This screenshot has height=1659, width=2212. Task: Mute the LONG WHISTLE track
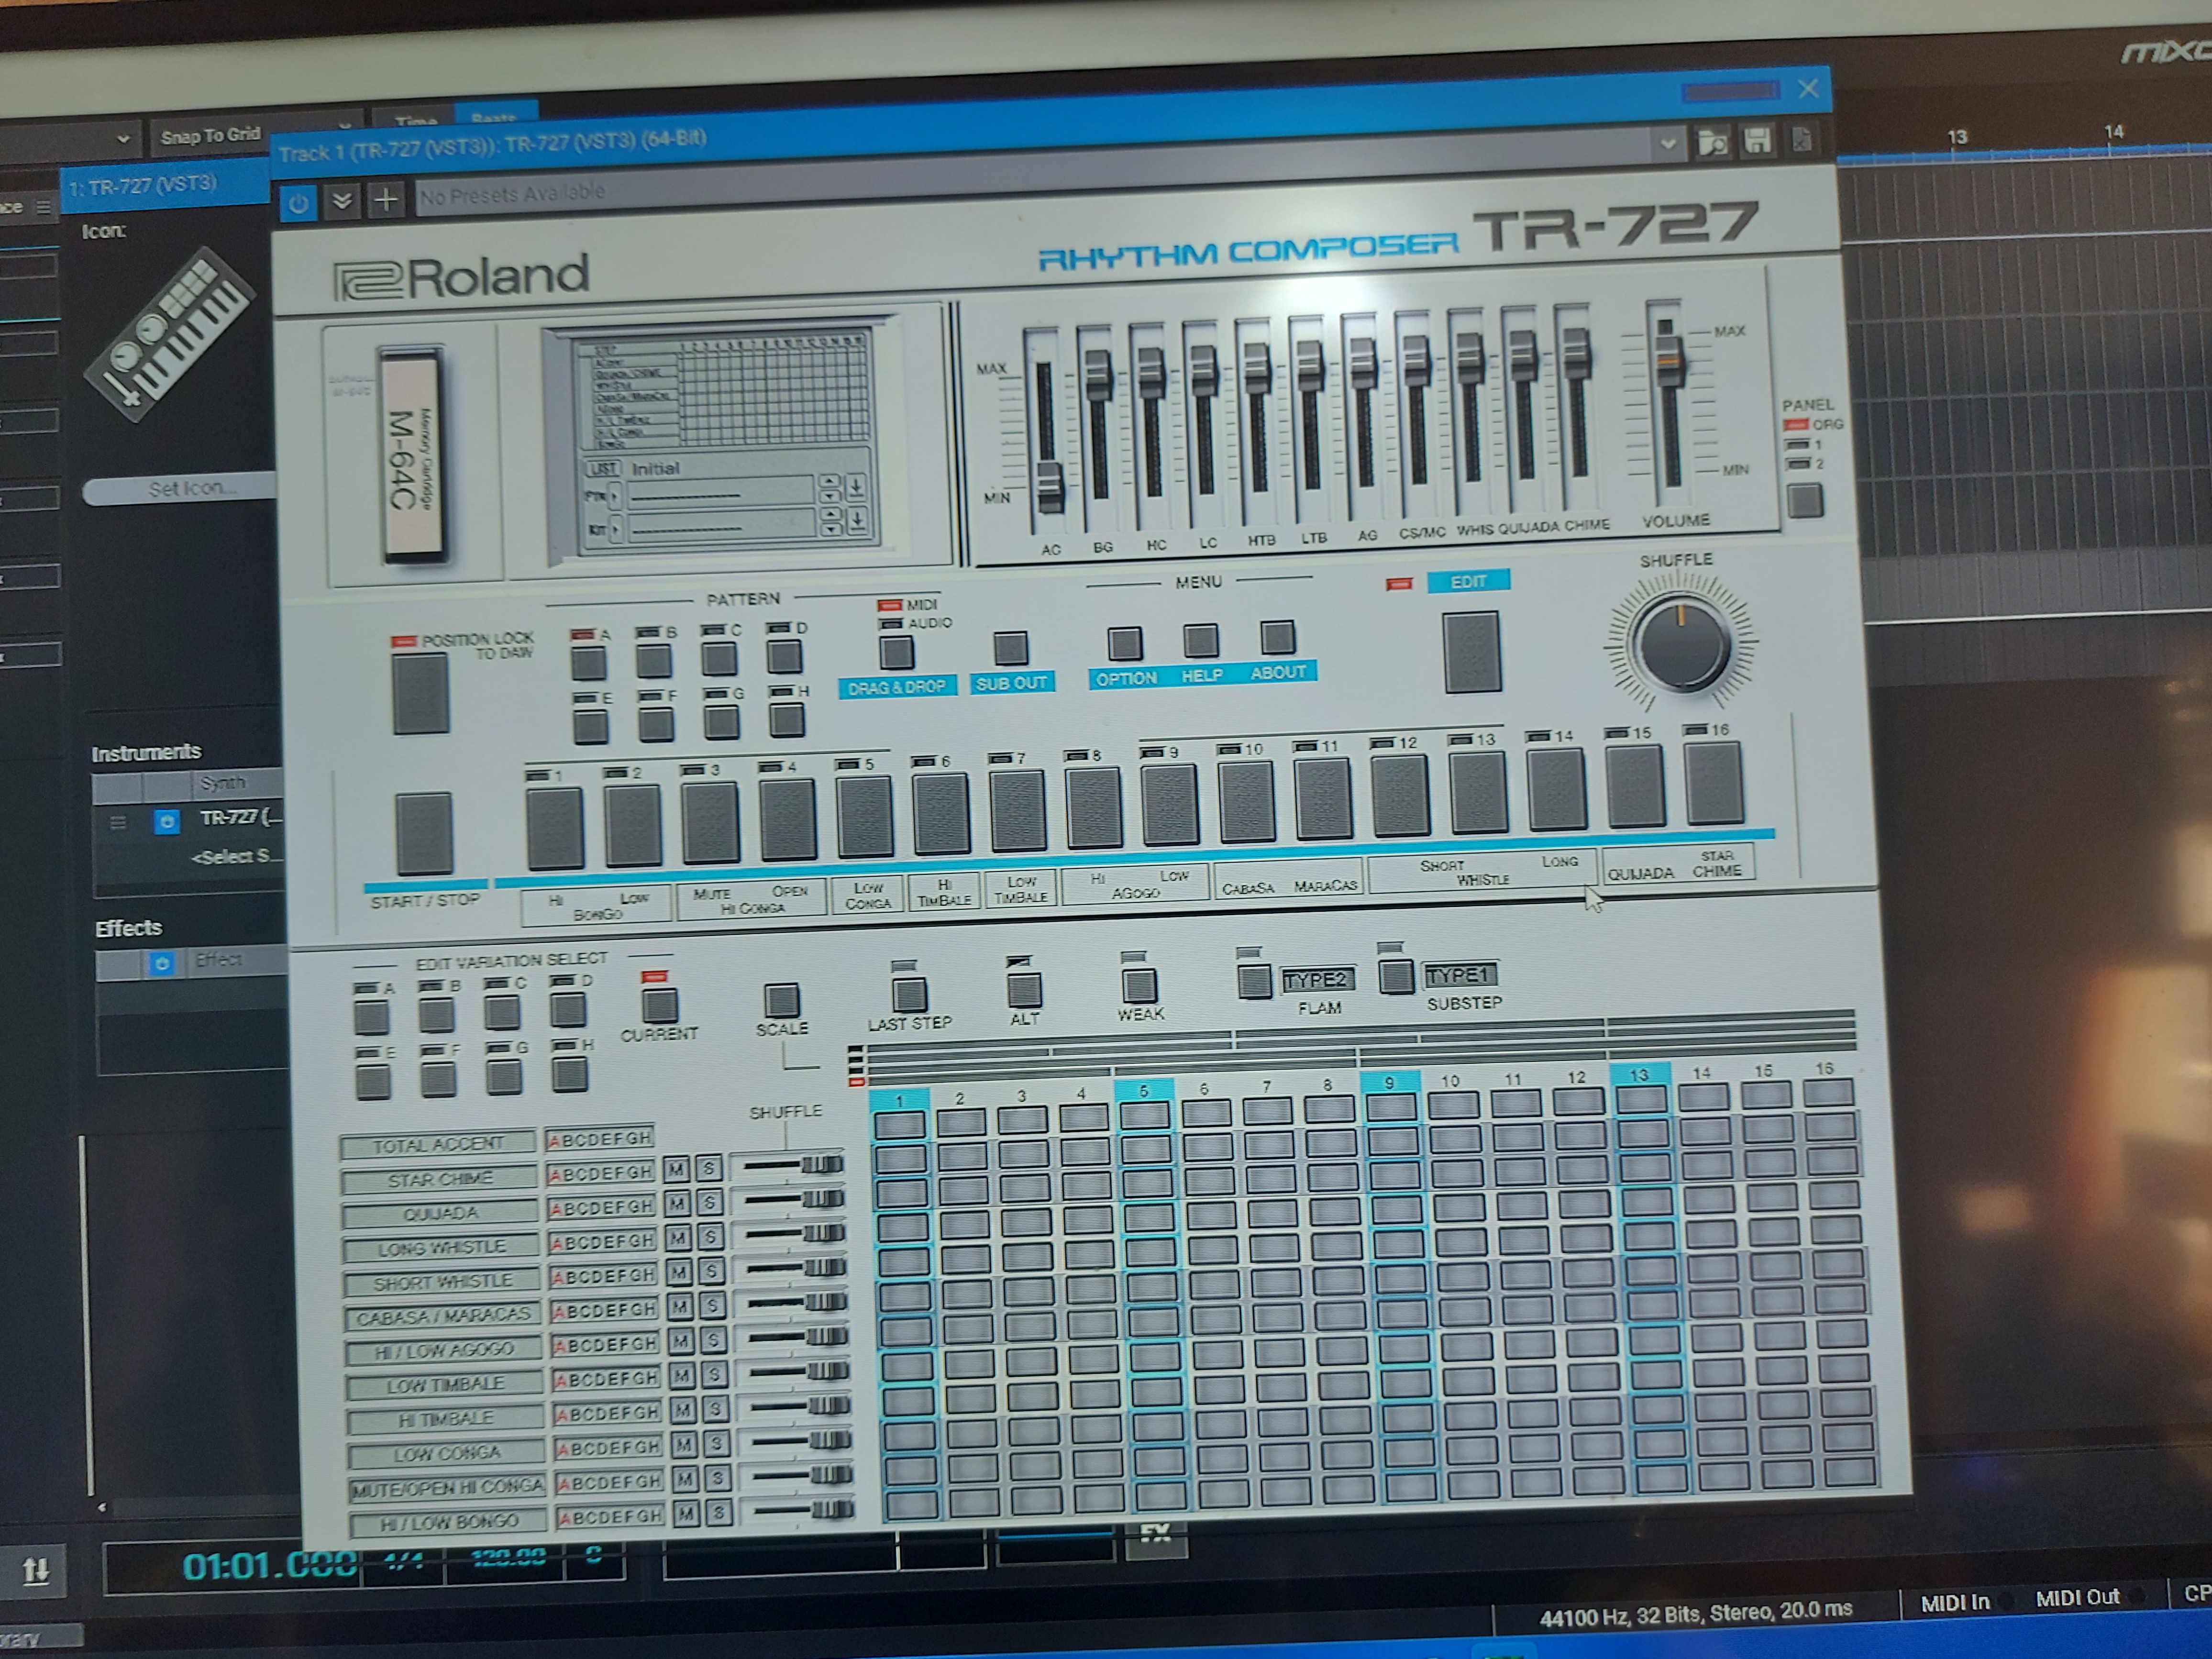[679, 1237]
